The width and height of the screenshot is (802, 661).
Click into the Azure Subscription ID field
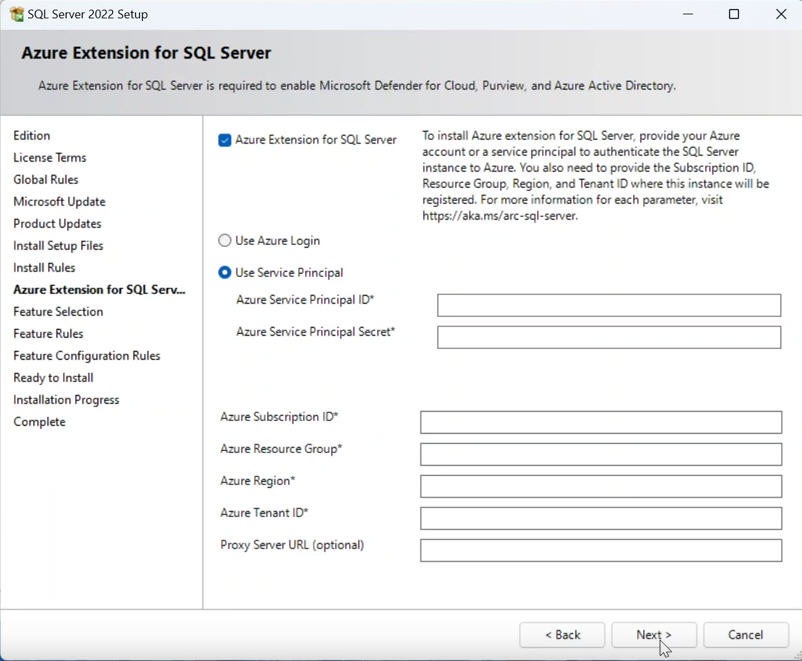click(601, 423)
